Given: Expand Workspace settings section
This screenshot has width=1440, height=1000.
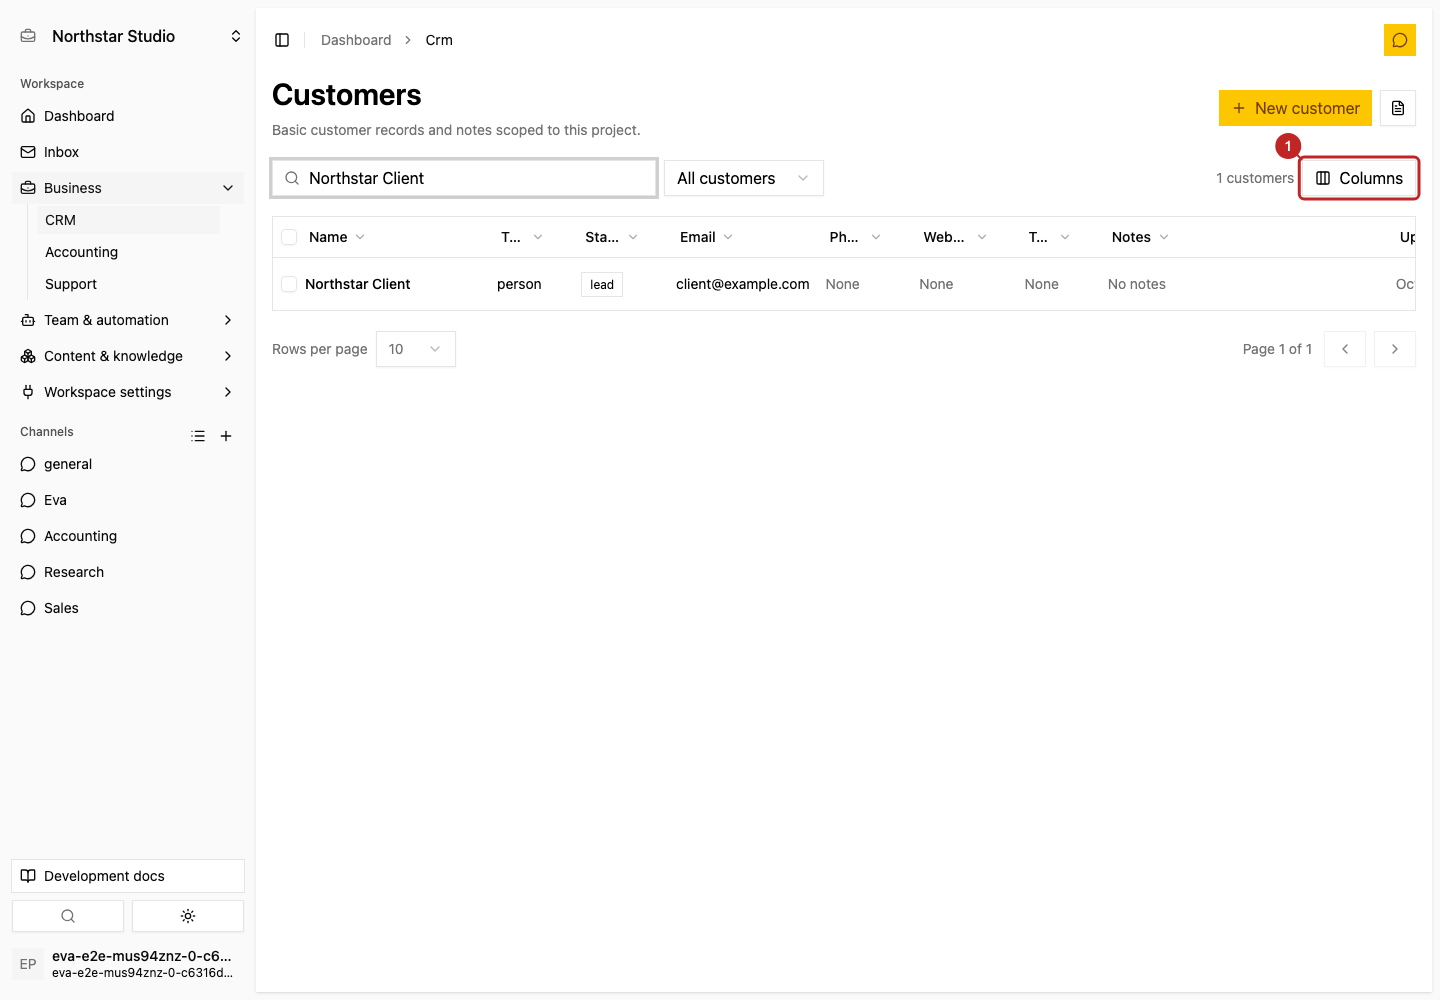Looking at the screenshot, I should pyautogui.click(x=128, y=392).
